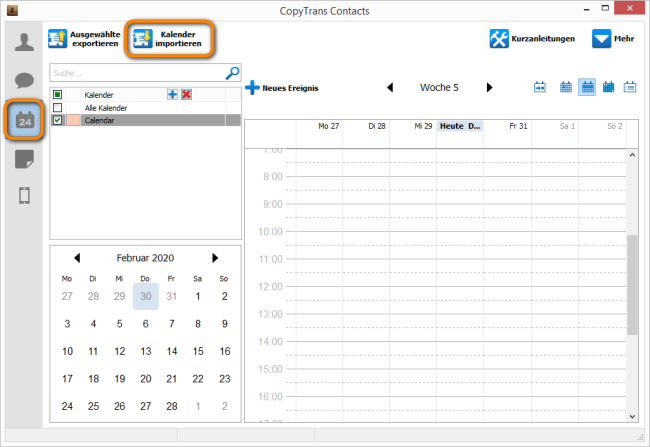
Task: Click the search magnifier icon
Action: click(232, 73)
